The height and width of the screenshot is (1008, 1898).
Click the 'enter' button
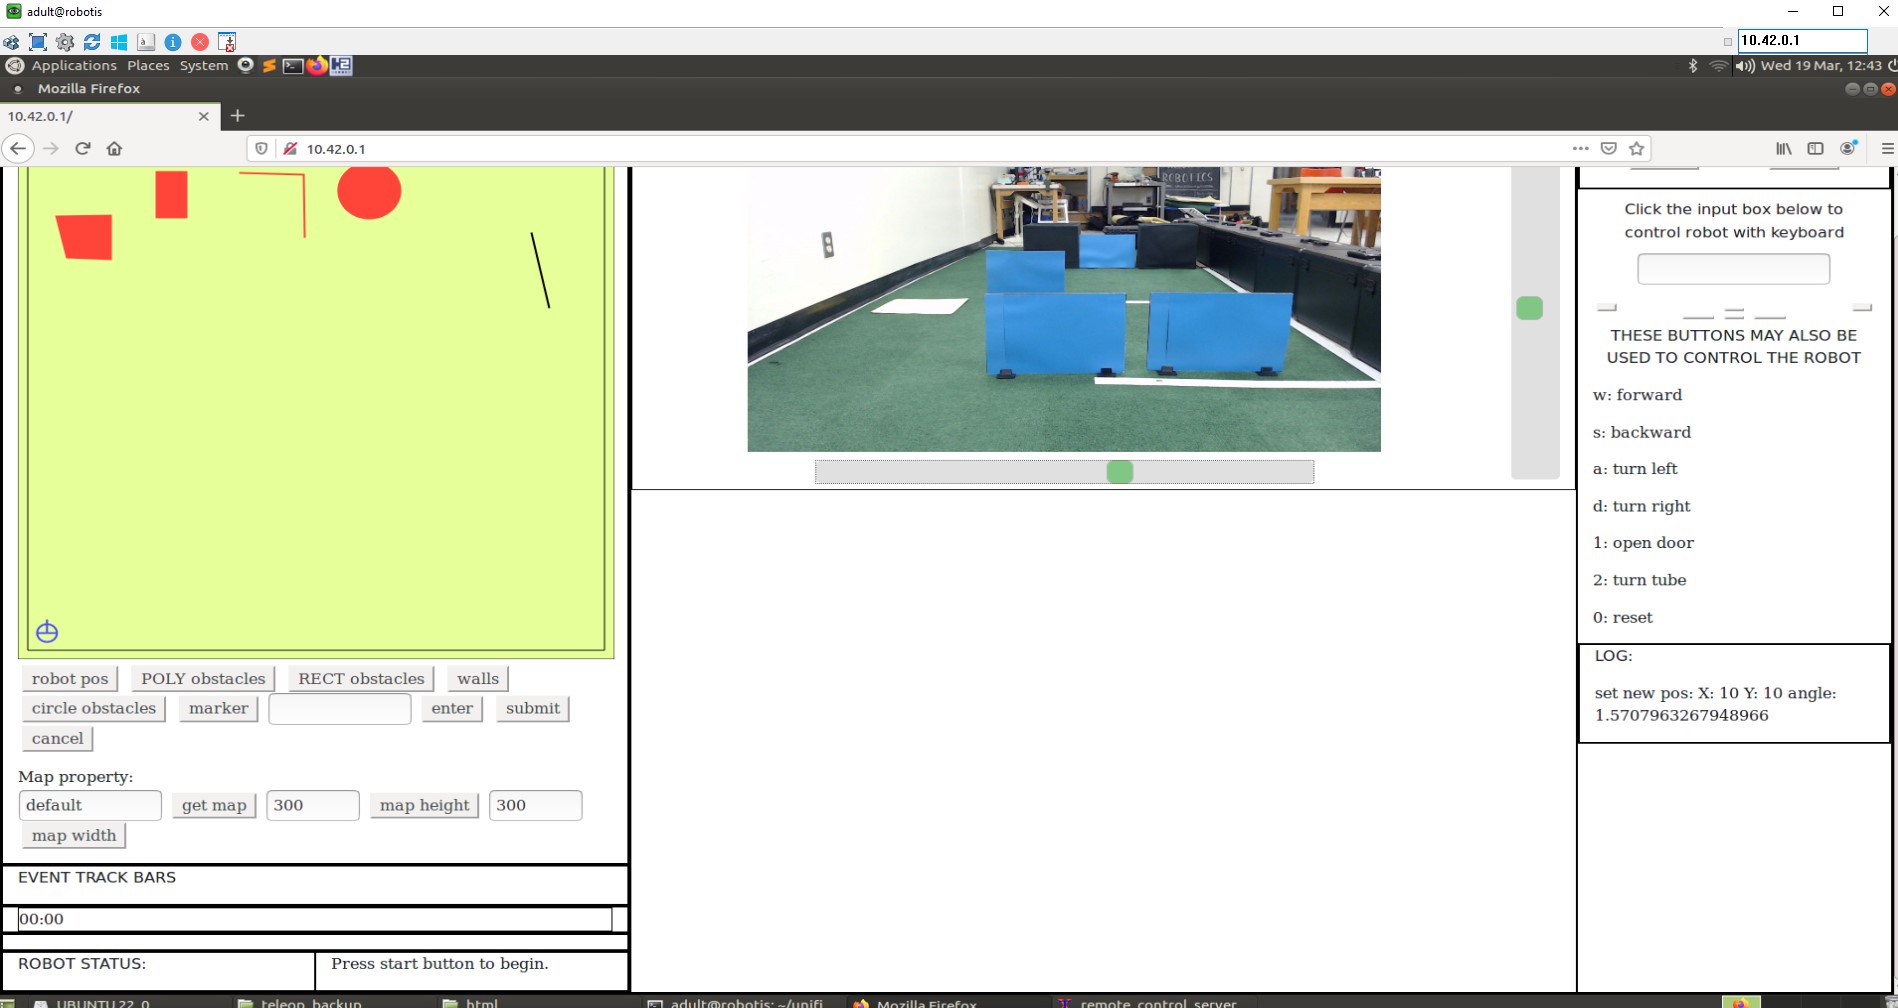[452, 709]
